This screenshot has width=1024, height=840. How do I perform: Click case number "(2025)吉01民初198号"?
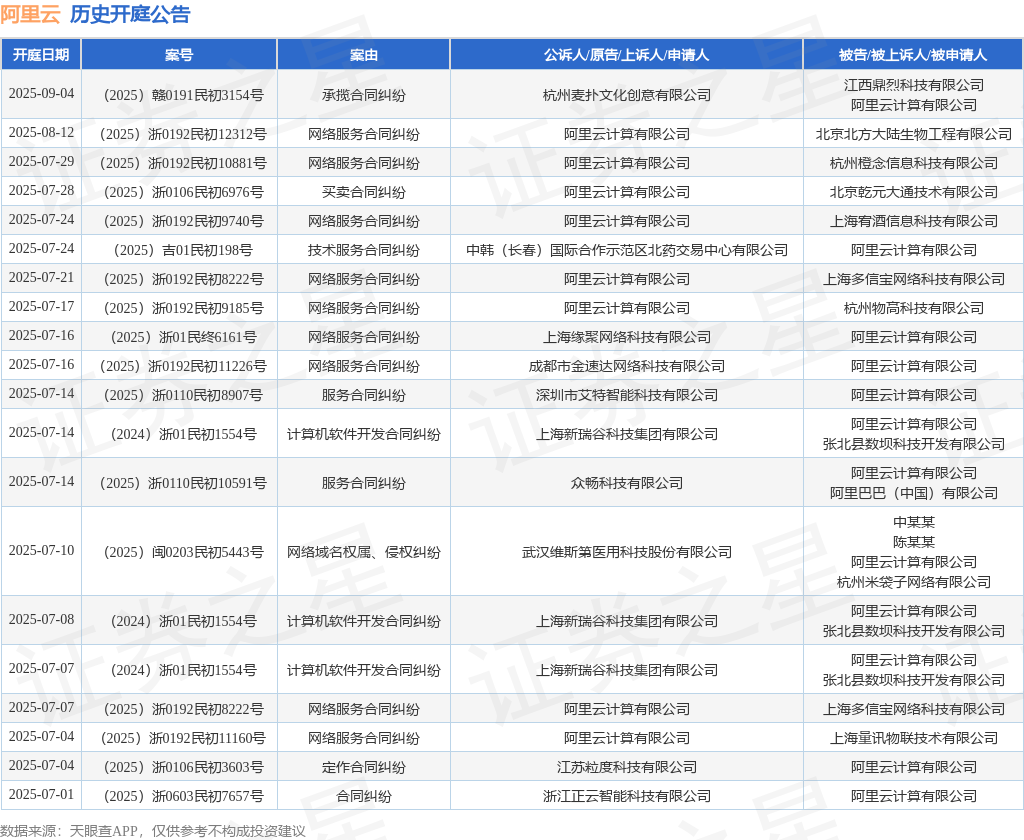[183, 250]
